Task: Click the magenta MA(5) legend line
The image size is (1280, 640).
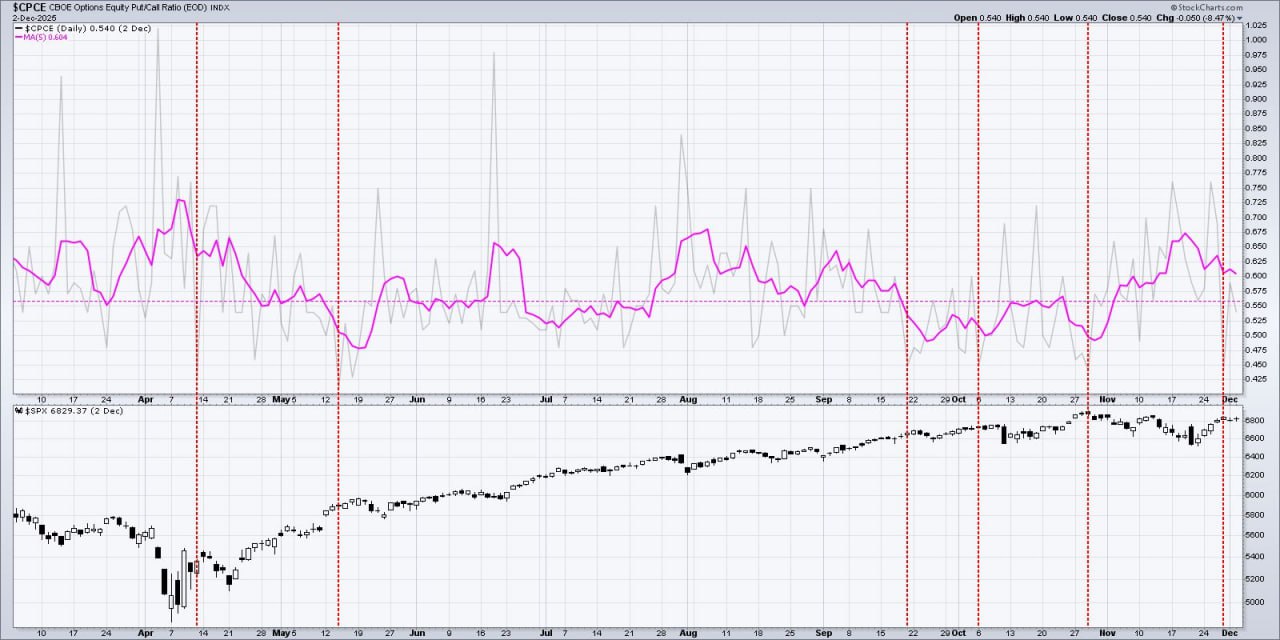Action: (x=18, y=39)
